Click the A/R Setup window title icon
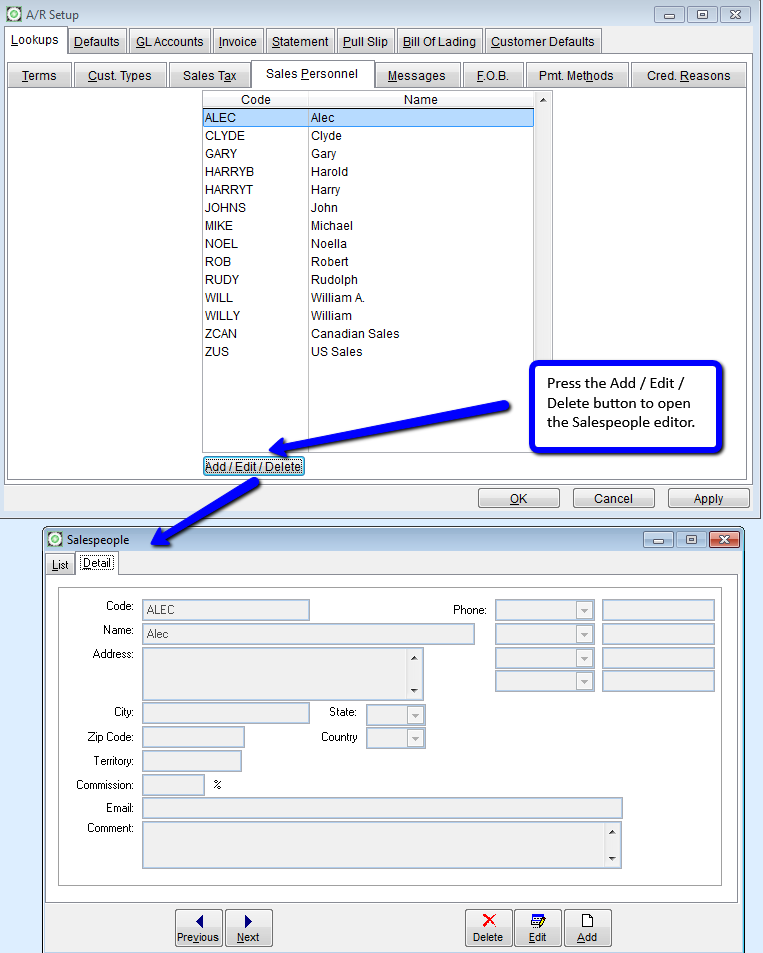Screen dimensions: 763x953 click(x=14, y=15)
